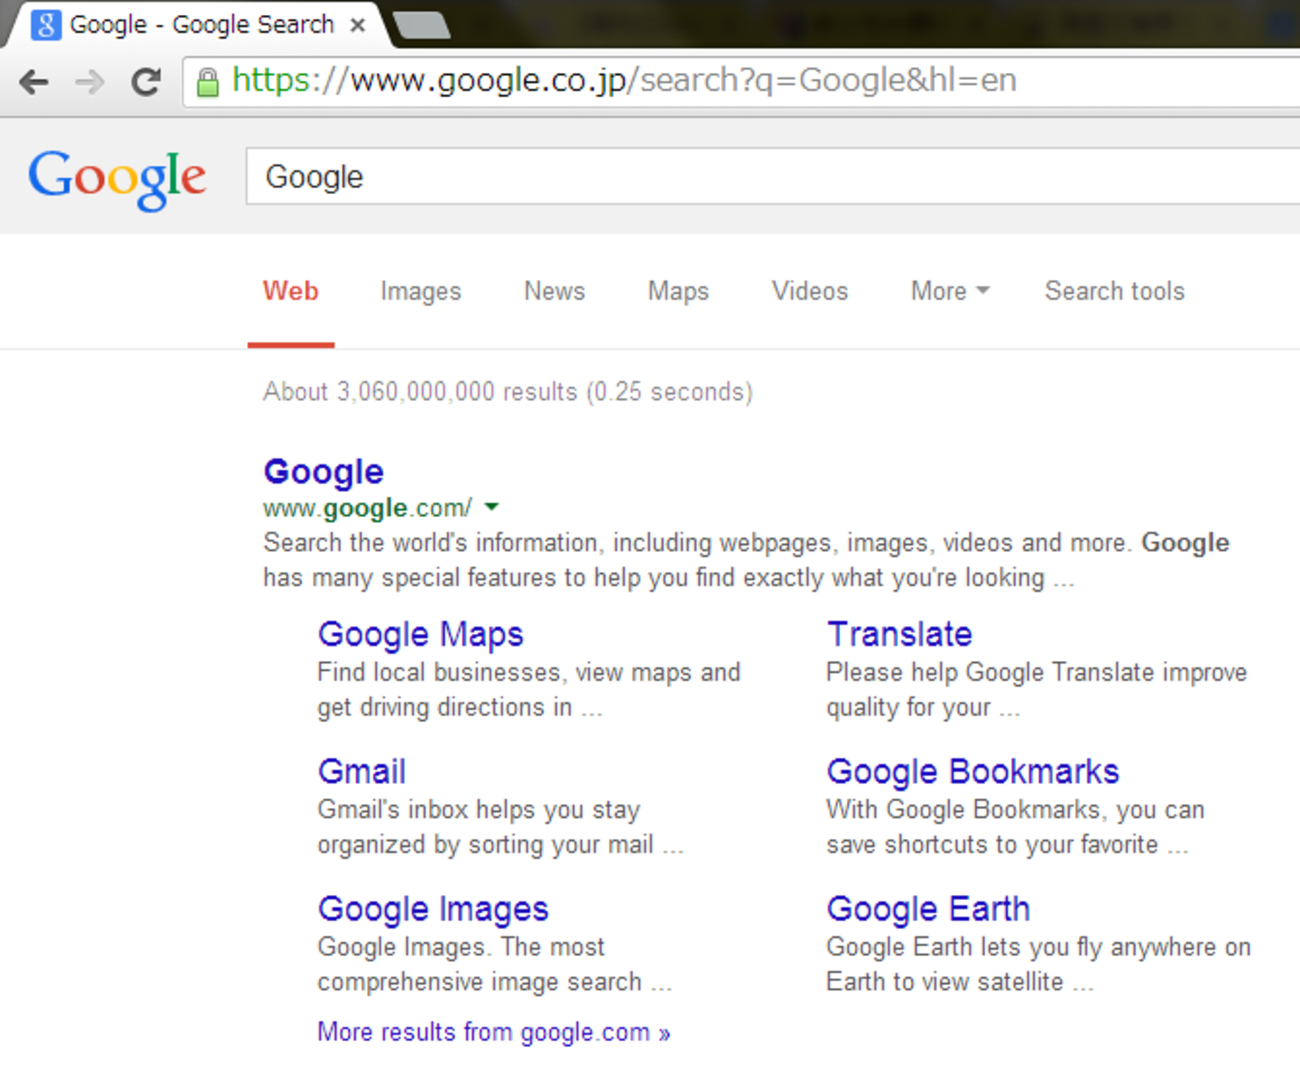Select the Web results tab
Screen dimensions: 1300x1089
[291, 291]
